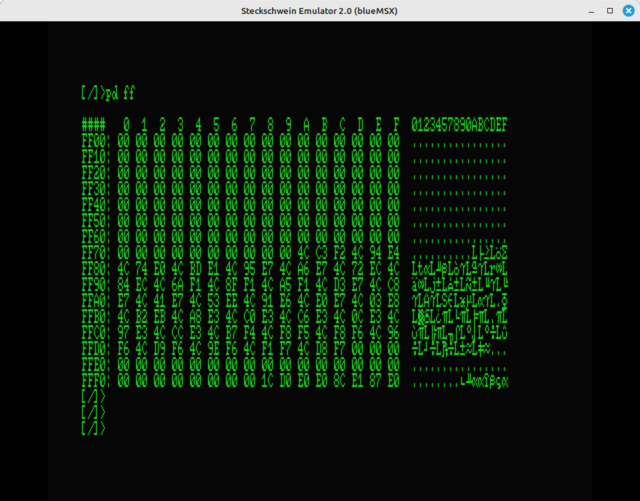Screen dimensions: 640x501
Task: Maximize the emulator window
Action: click(x=610, y=11)
